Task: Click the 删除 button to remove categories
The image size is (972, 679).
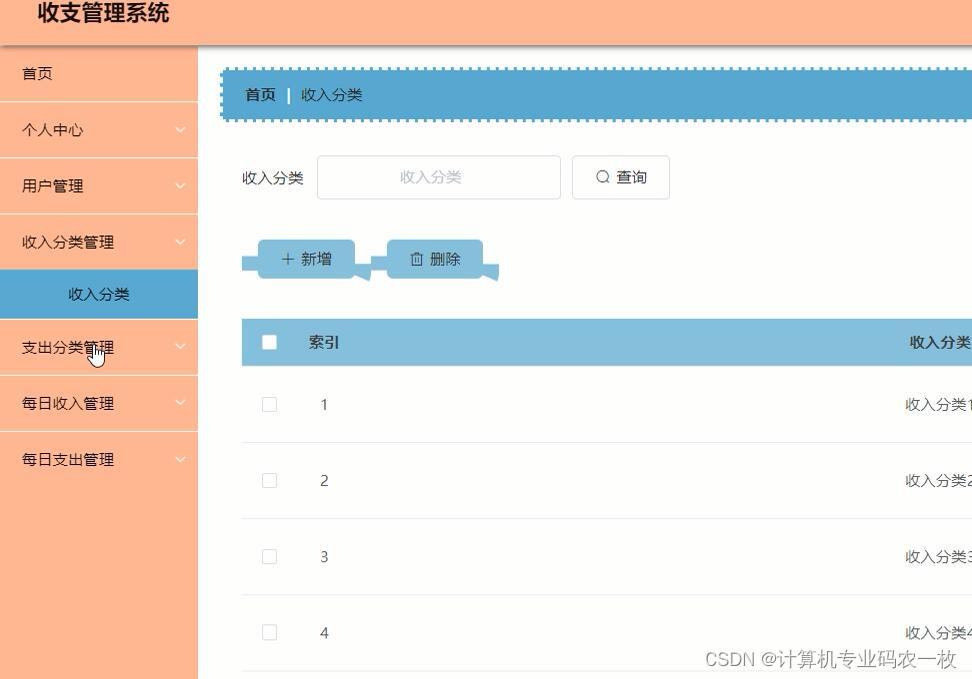Action: 435,258
